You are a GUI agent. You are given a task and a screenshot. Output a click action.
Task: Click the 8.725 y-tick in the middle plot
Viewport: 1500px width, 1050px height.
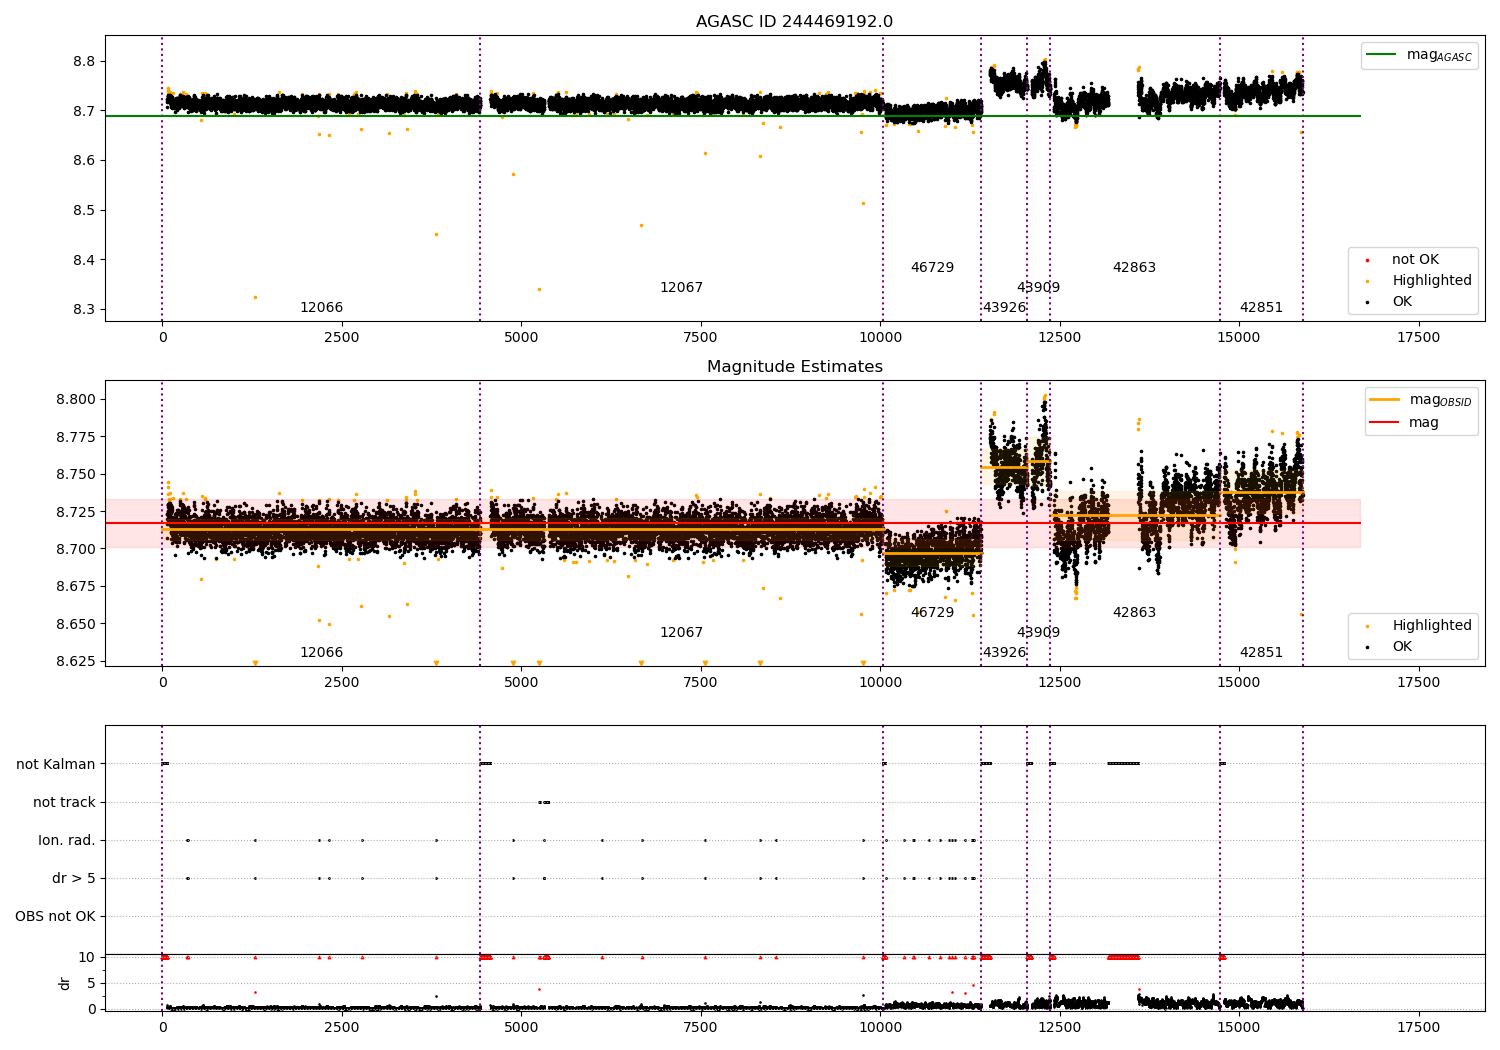pos(76,512)
